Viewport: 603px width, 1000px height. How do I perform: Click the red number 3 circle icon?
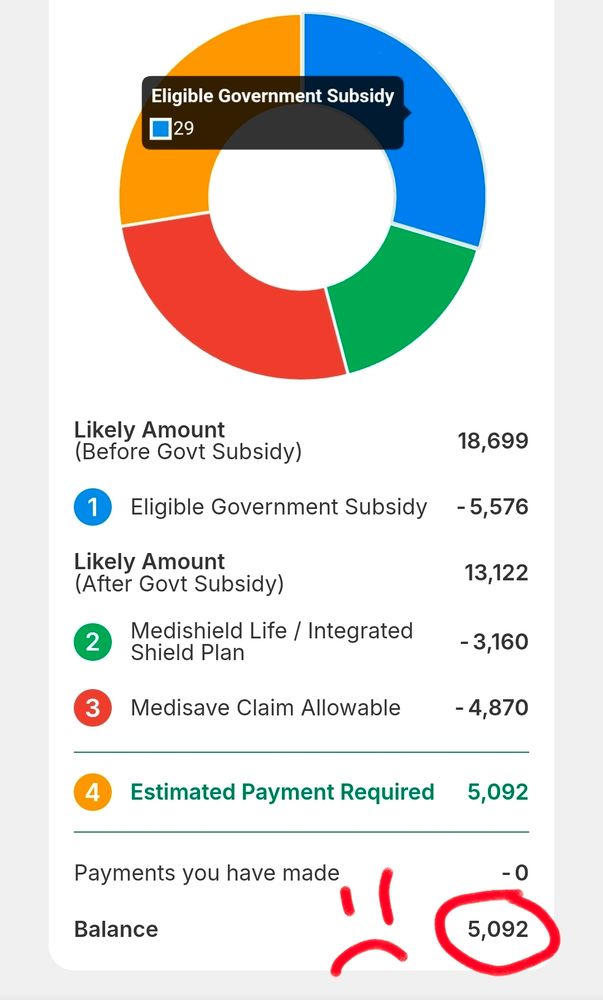(93, 708)
